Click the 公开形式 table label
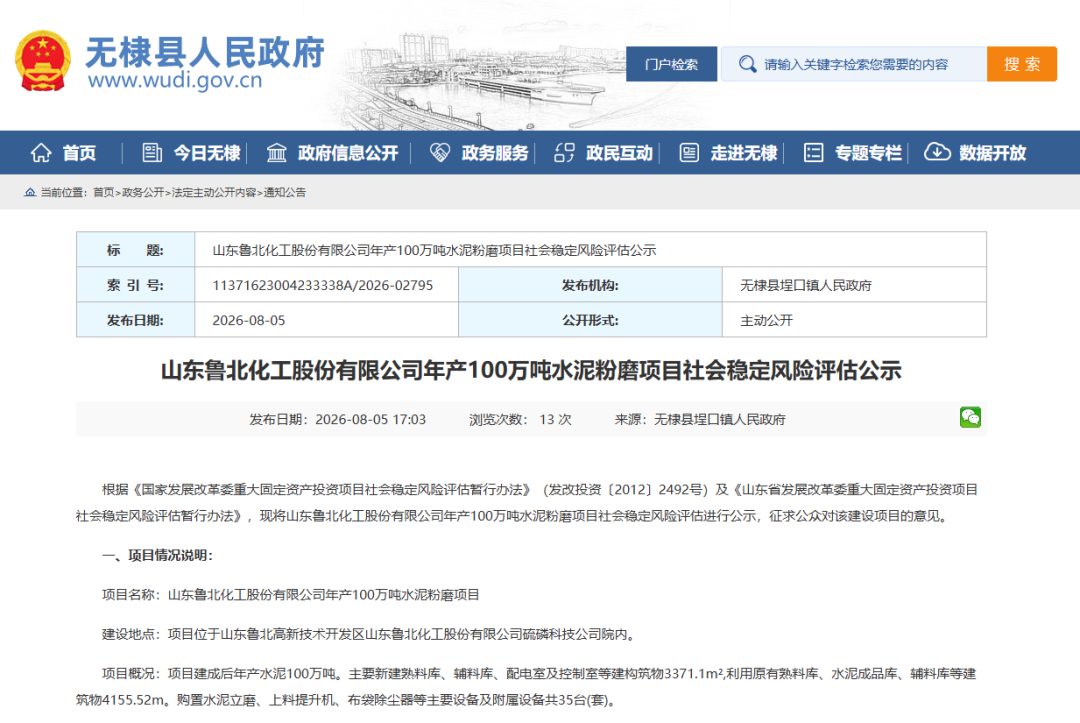This screenshot has width=1080, height=723. click(x=590, y=320)
